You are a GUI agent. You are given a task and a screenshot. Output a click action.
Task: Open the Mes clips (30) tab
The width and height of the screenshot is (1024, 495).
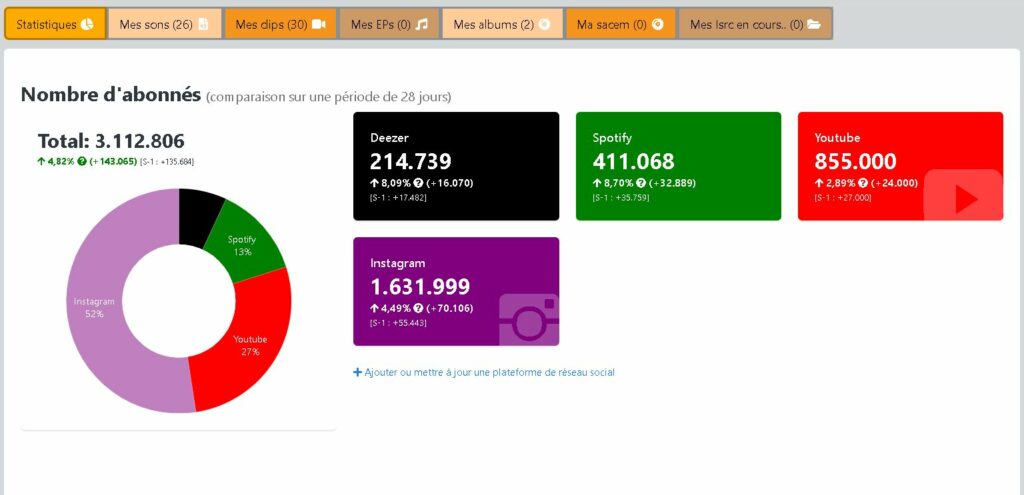click(x=280, y=24)
